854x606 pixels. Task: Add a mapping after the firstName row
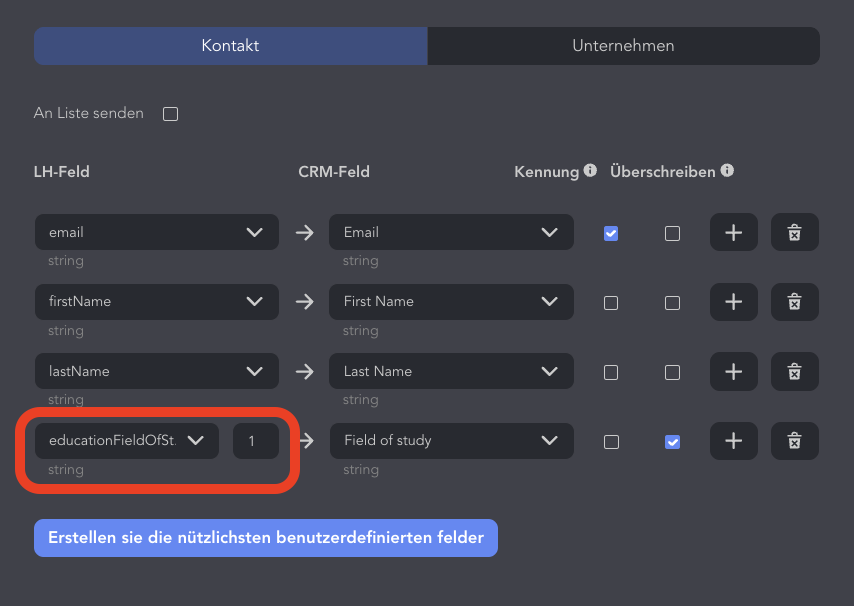coord(733,302)
